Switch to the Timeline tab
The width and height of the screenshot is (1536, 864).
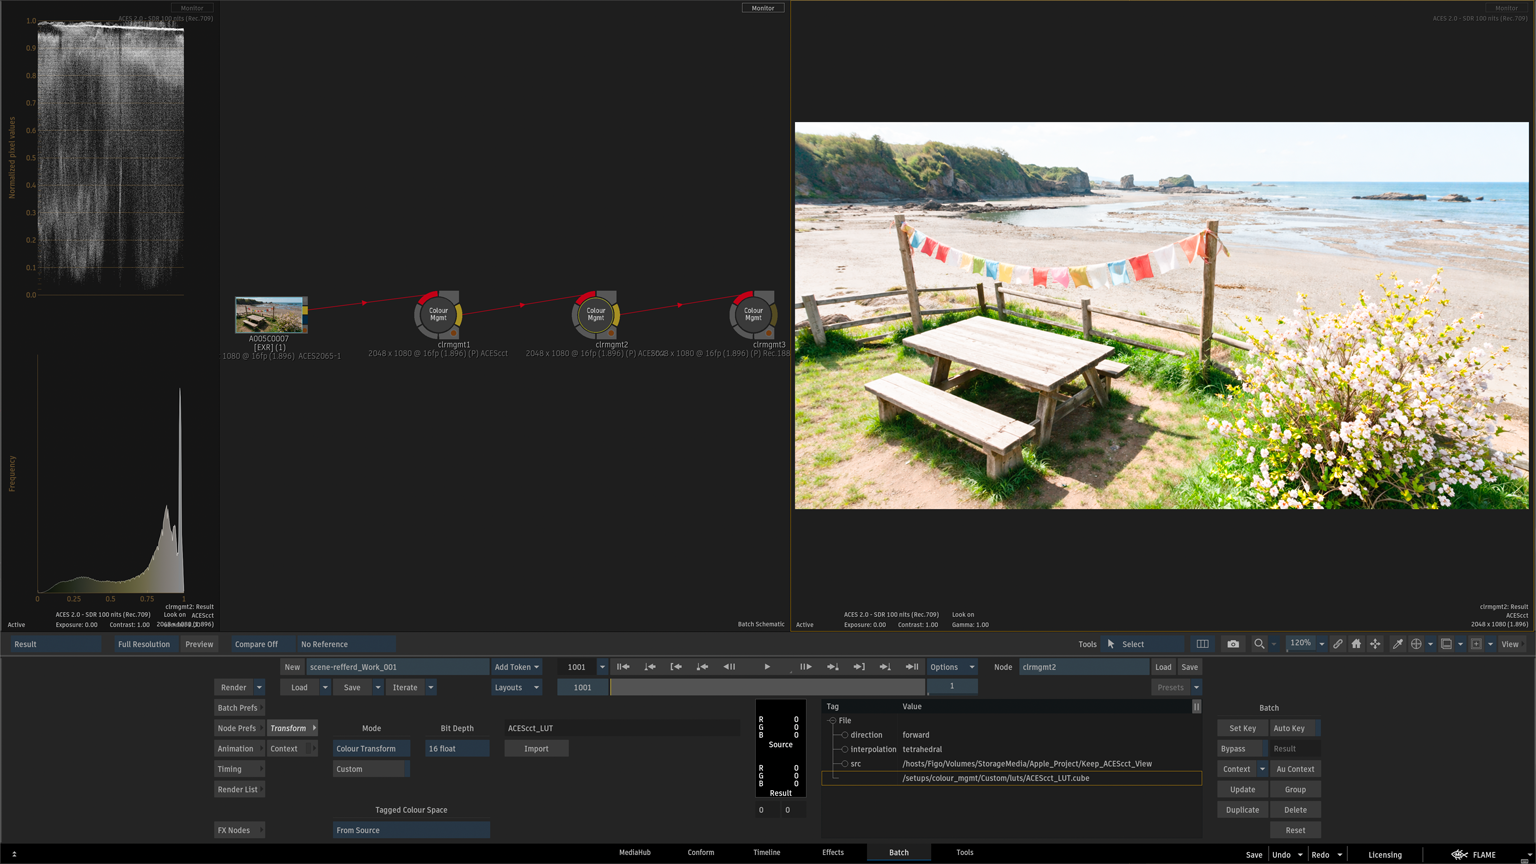click(x=766, y=853)
